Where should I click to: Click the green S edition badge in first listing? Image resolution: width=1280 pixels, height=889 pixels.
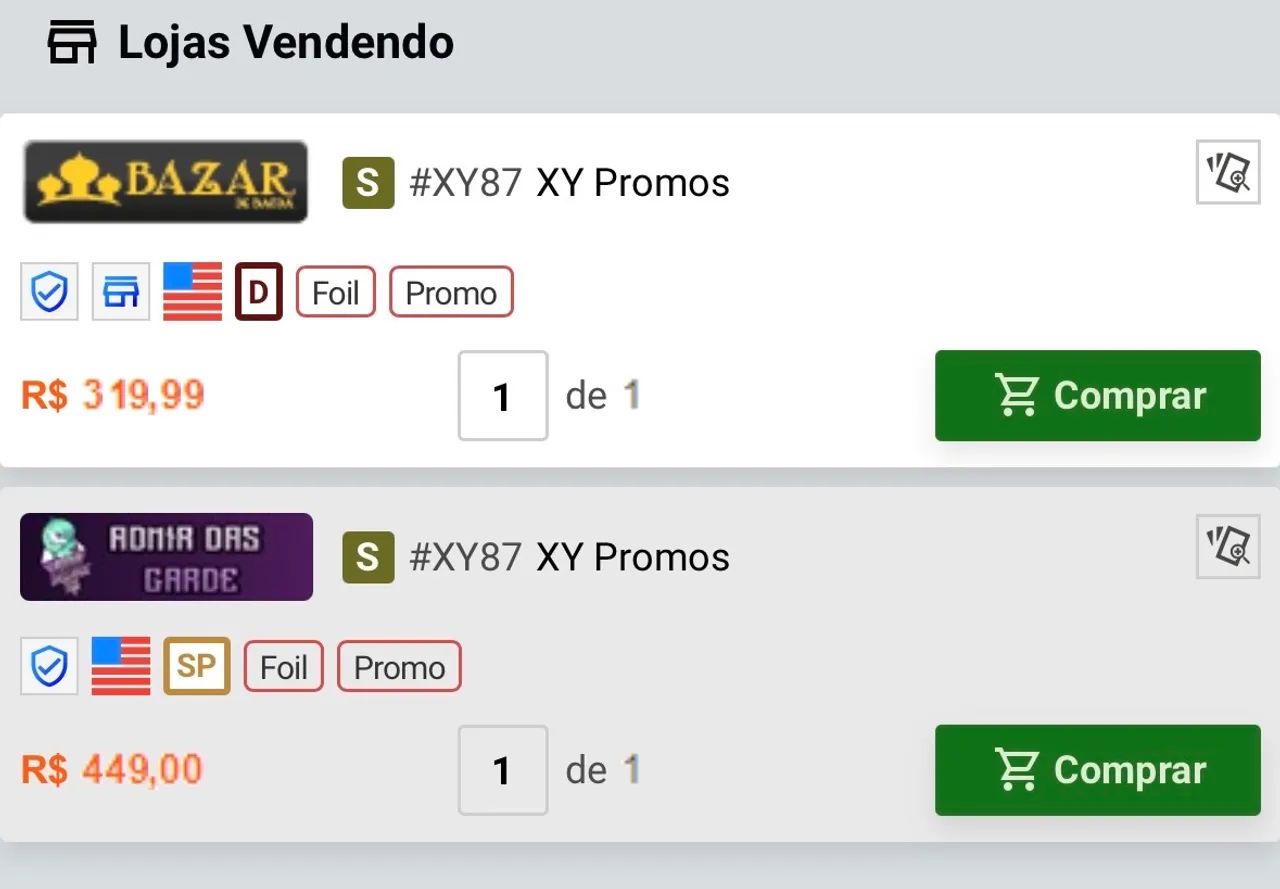point(368,183)
